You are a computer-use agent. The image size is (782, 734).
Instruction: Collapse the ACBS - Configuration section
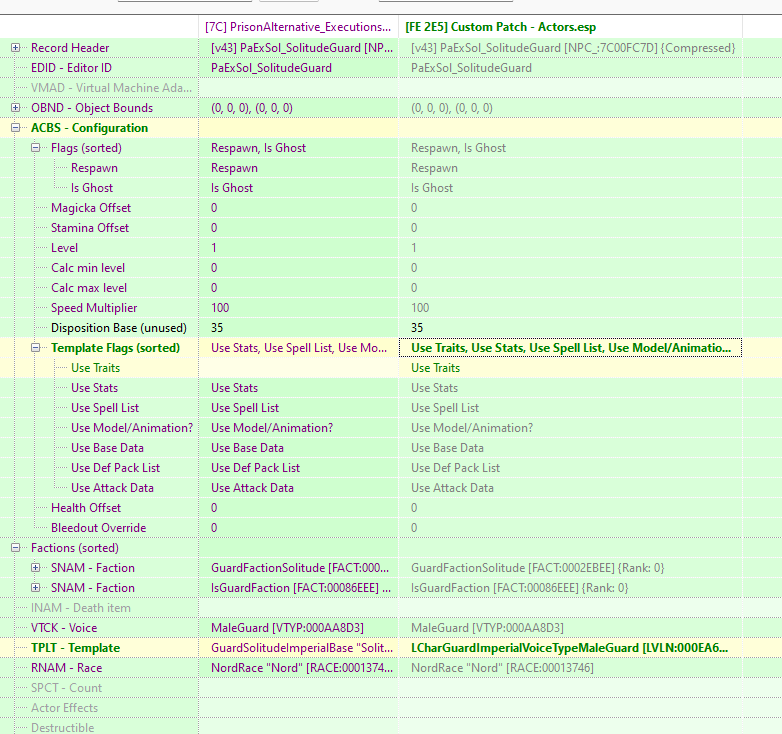pos(16,128)
